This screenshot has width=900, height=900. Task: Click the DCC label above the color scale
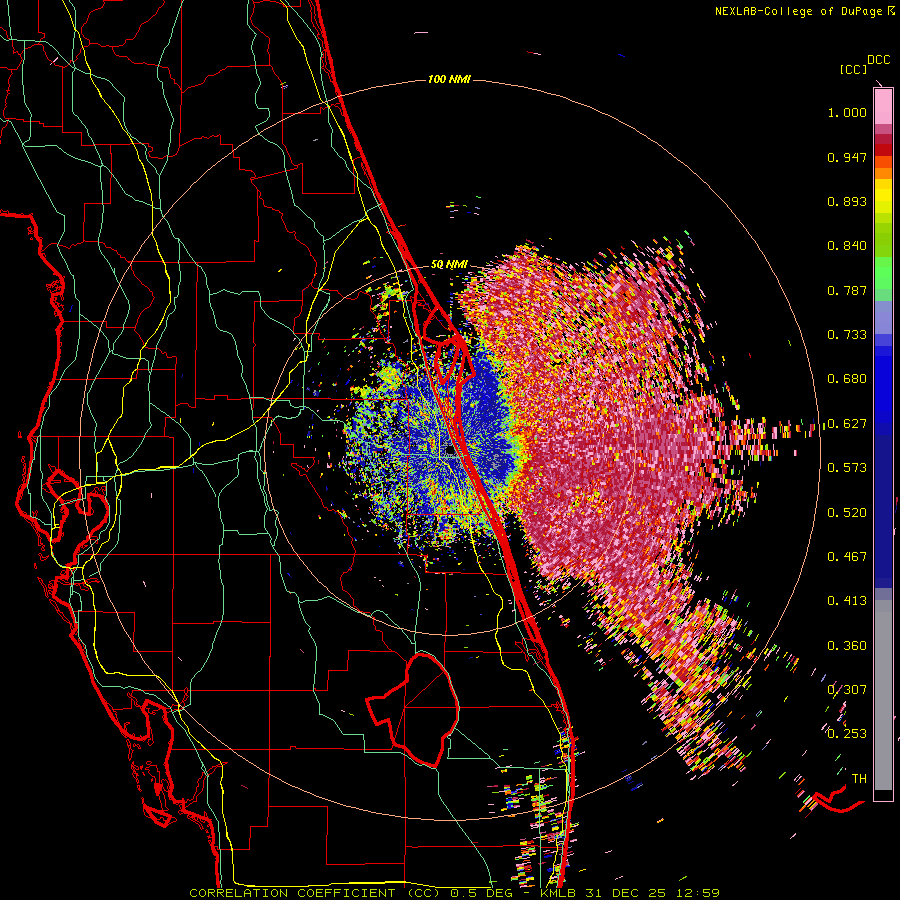click(x=879, y=60)
